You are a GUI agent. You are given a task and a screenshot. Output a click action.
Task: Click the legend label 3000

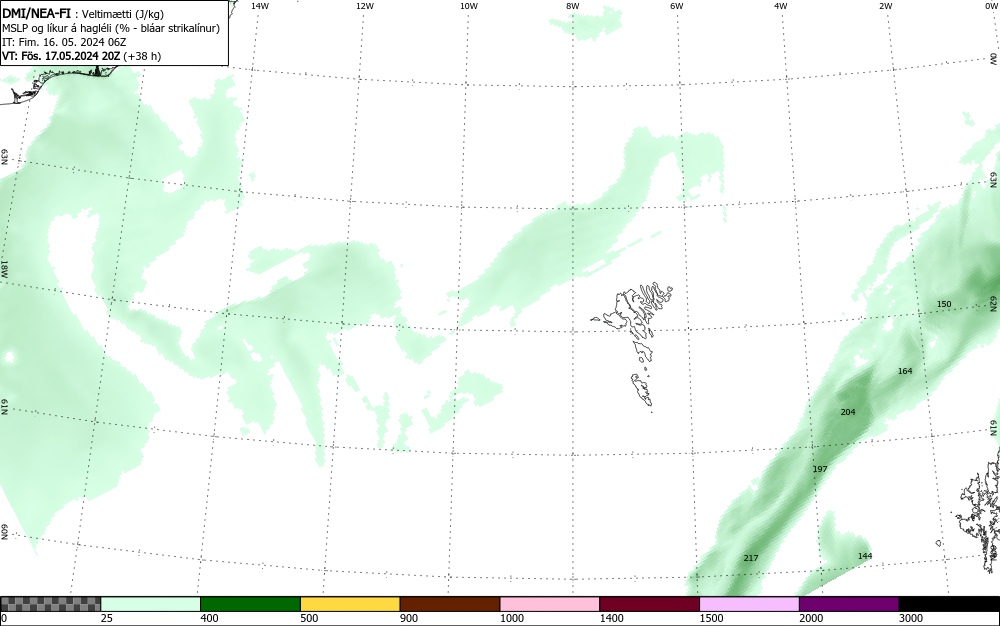911,618
